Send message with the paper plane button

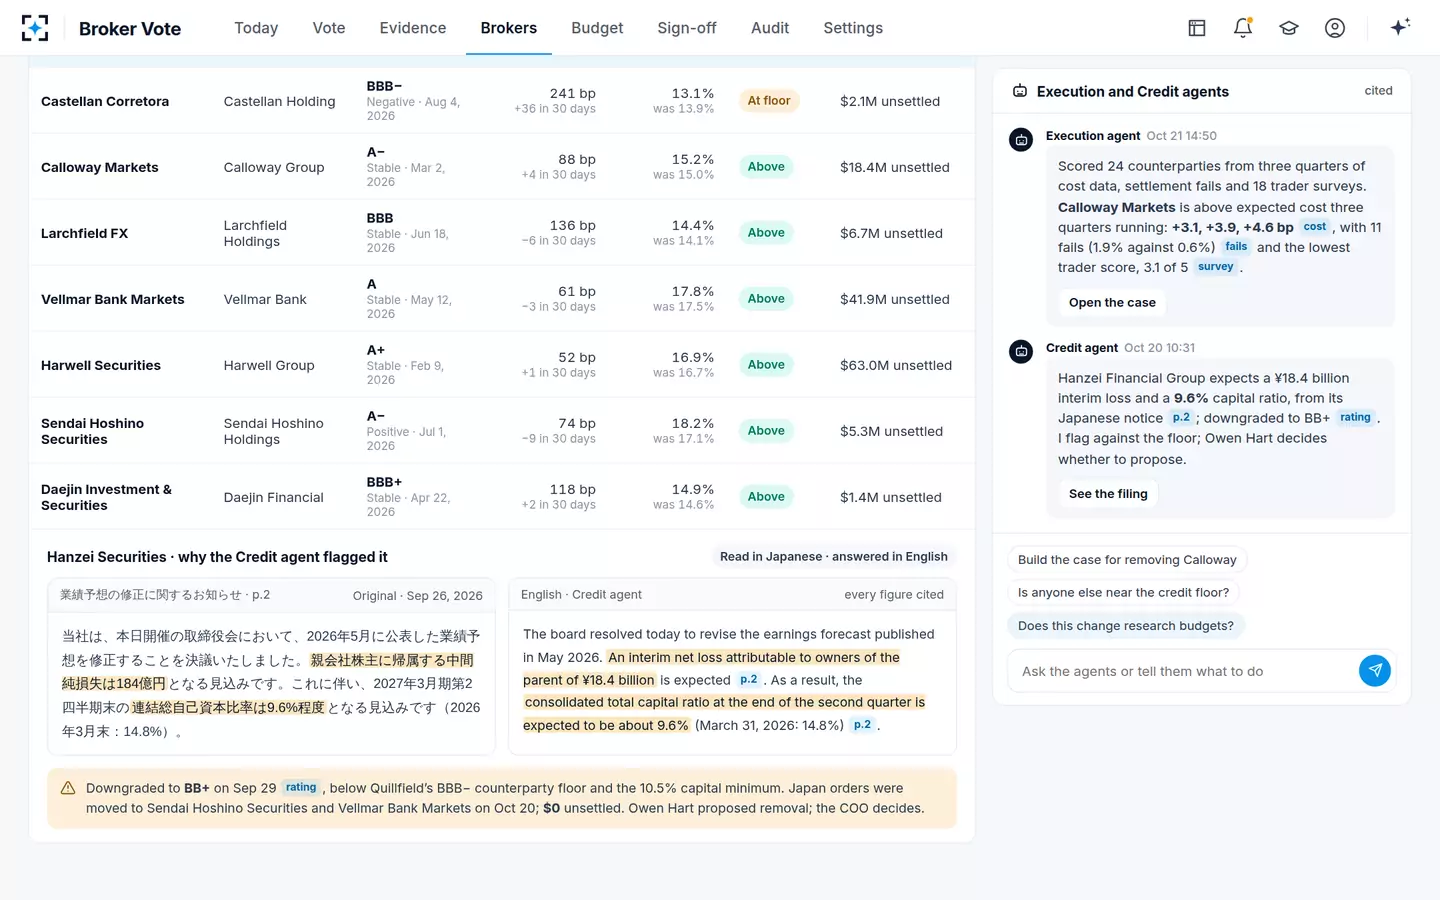pyautogui.click(x=1375, y=671)
